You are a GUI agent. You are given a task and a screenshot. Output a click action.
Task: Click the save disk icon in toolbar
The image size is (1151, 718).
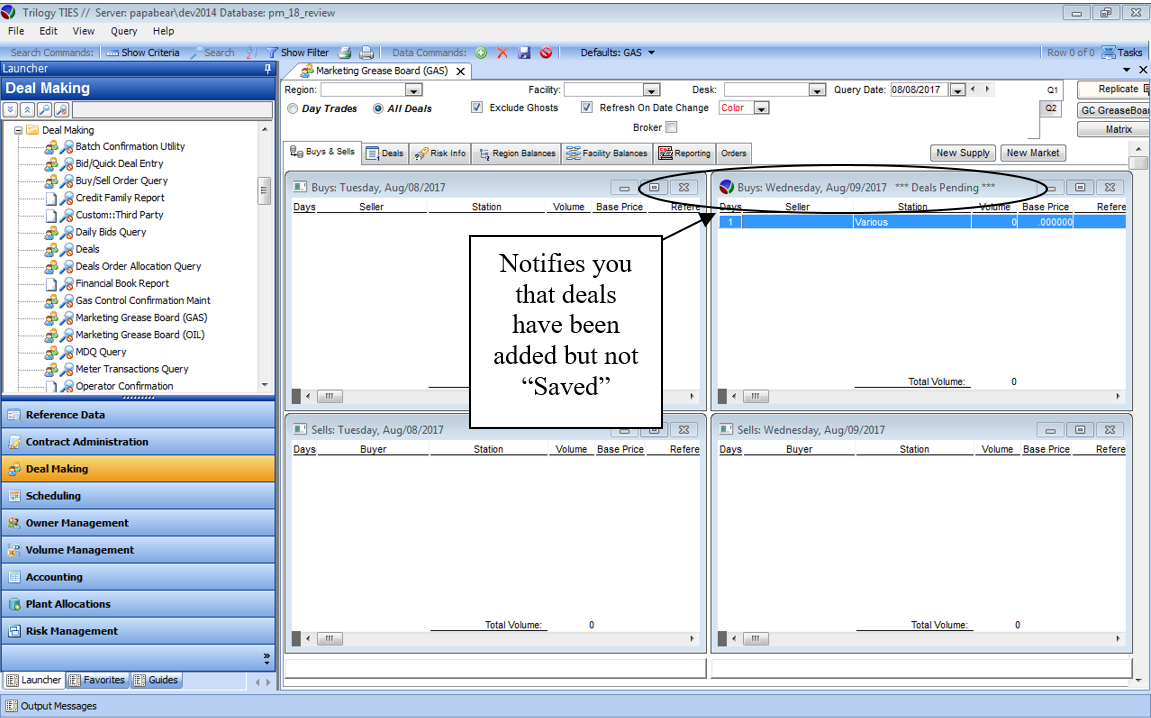[x=524, y=53]
